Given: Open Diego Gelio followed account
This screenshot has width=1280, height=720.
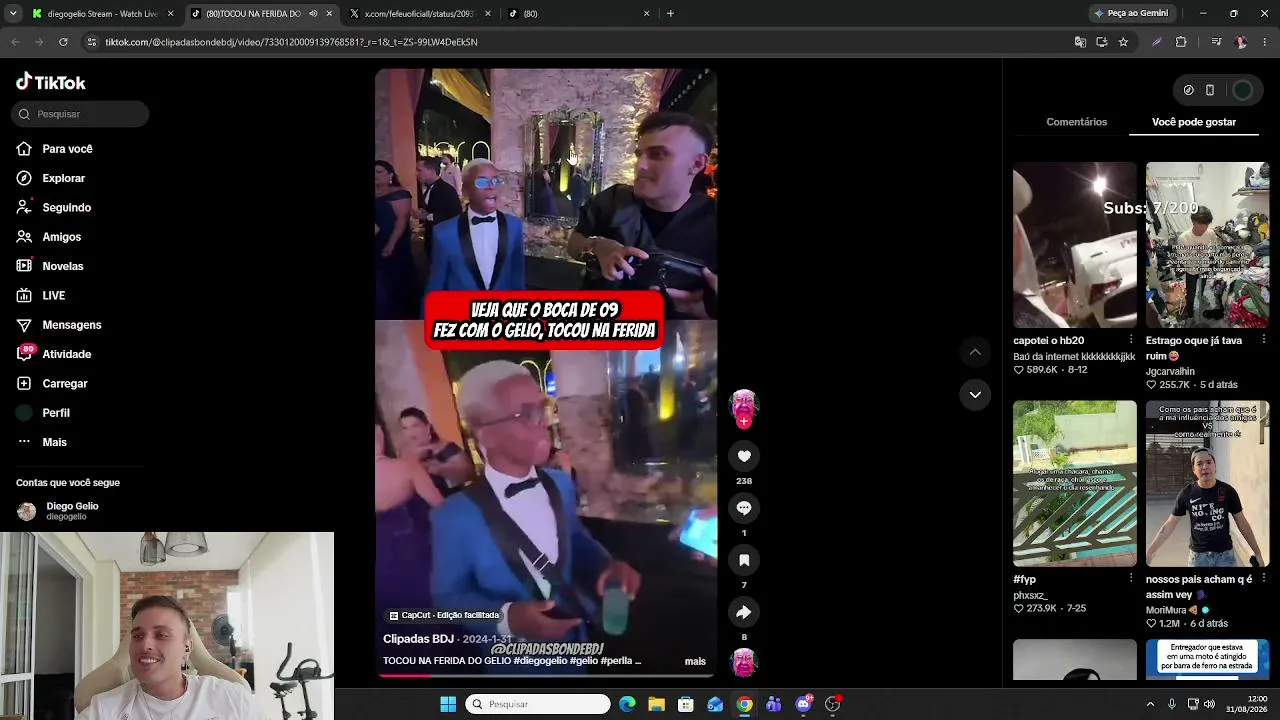Looking at the screenshot, I should pos(58,511).
